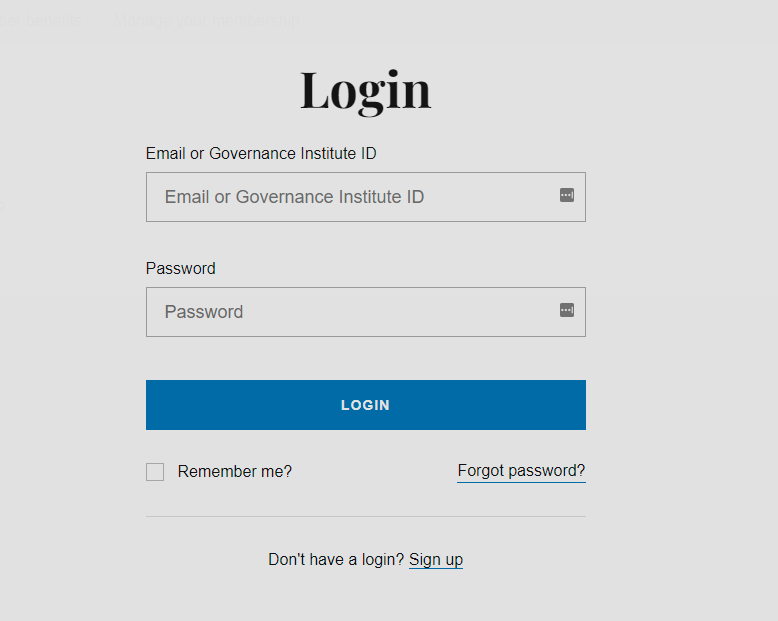Click the 'Password' placeholder inside the box
This screenshot has height=621, width=778.
tap(204, 312)
